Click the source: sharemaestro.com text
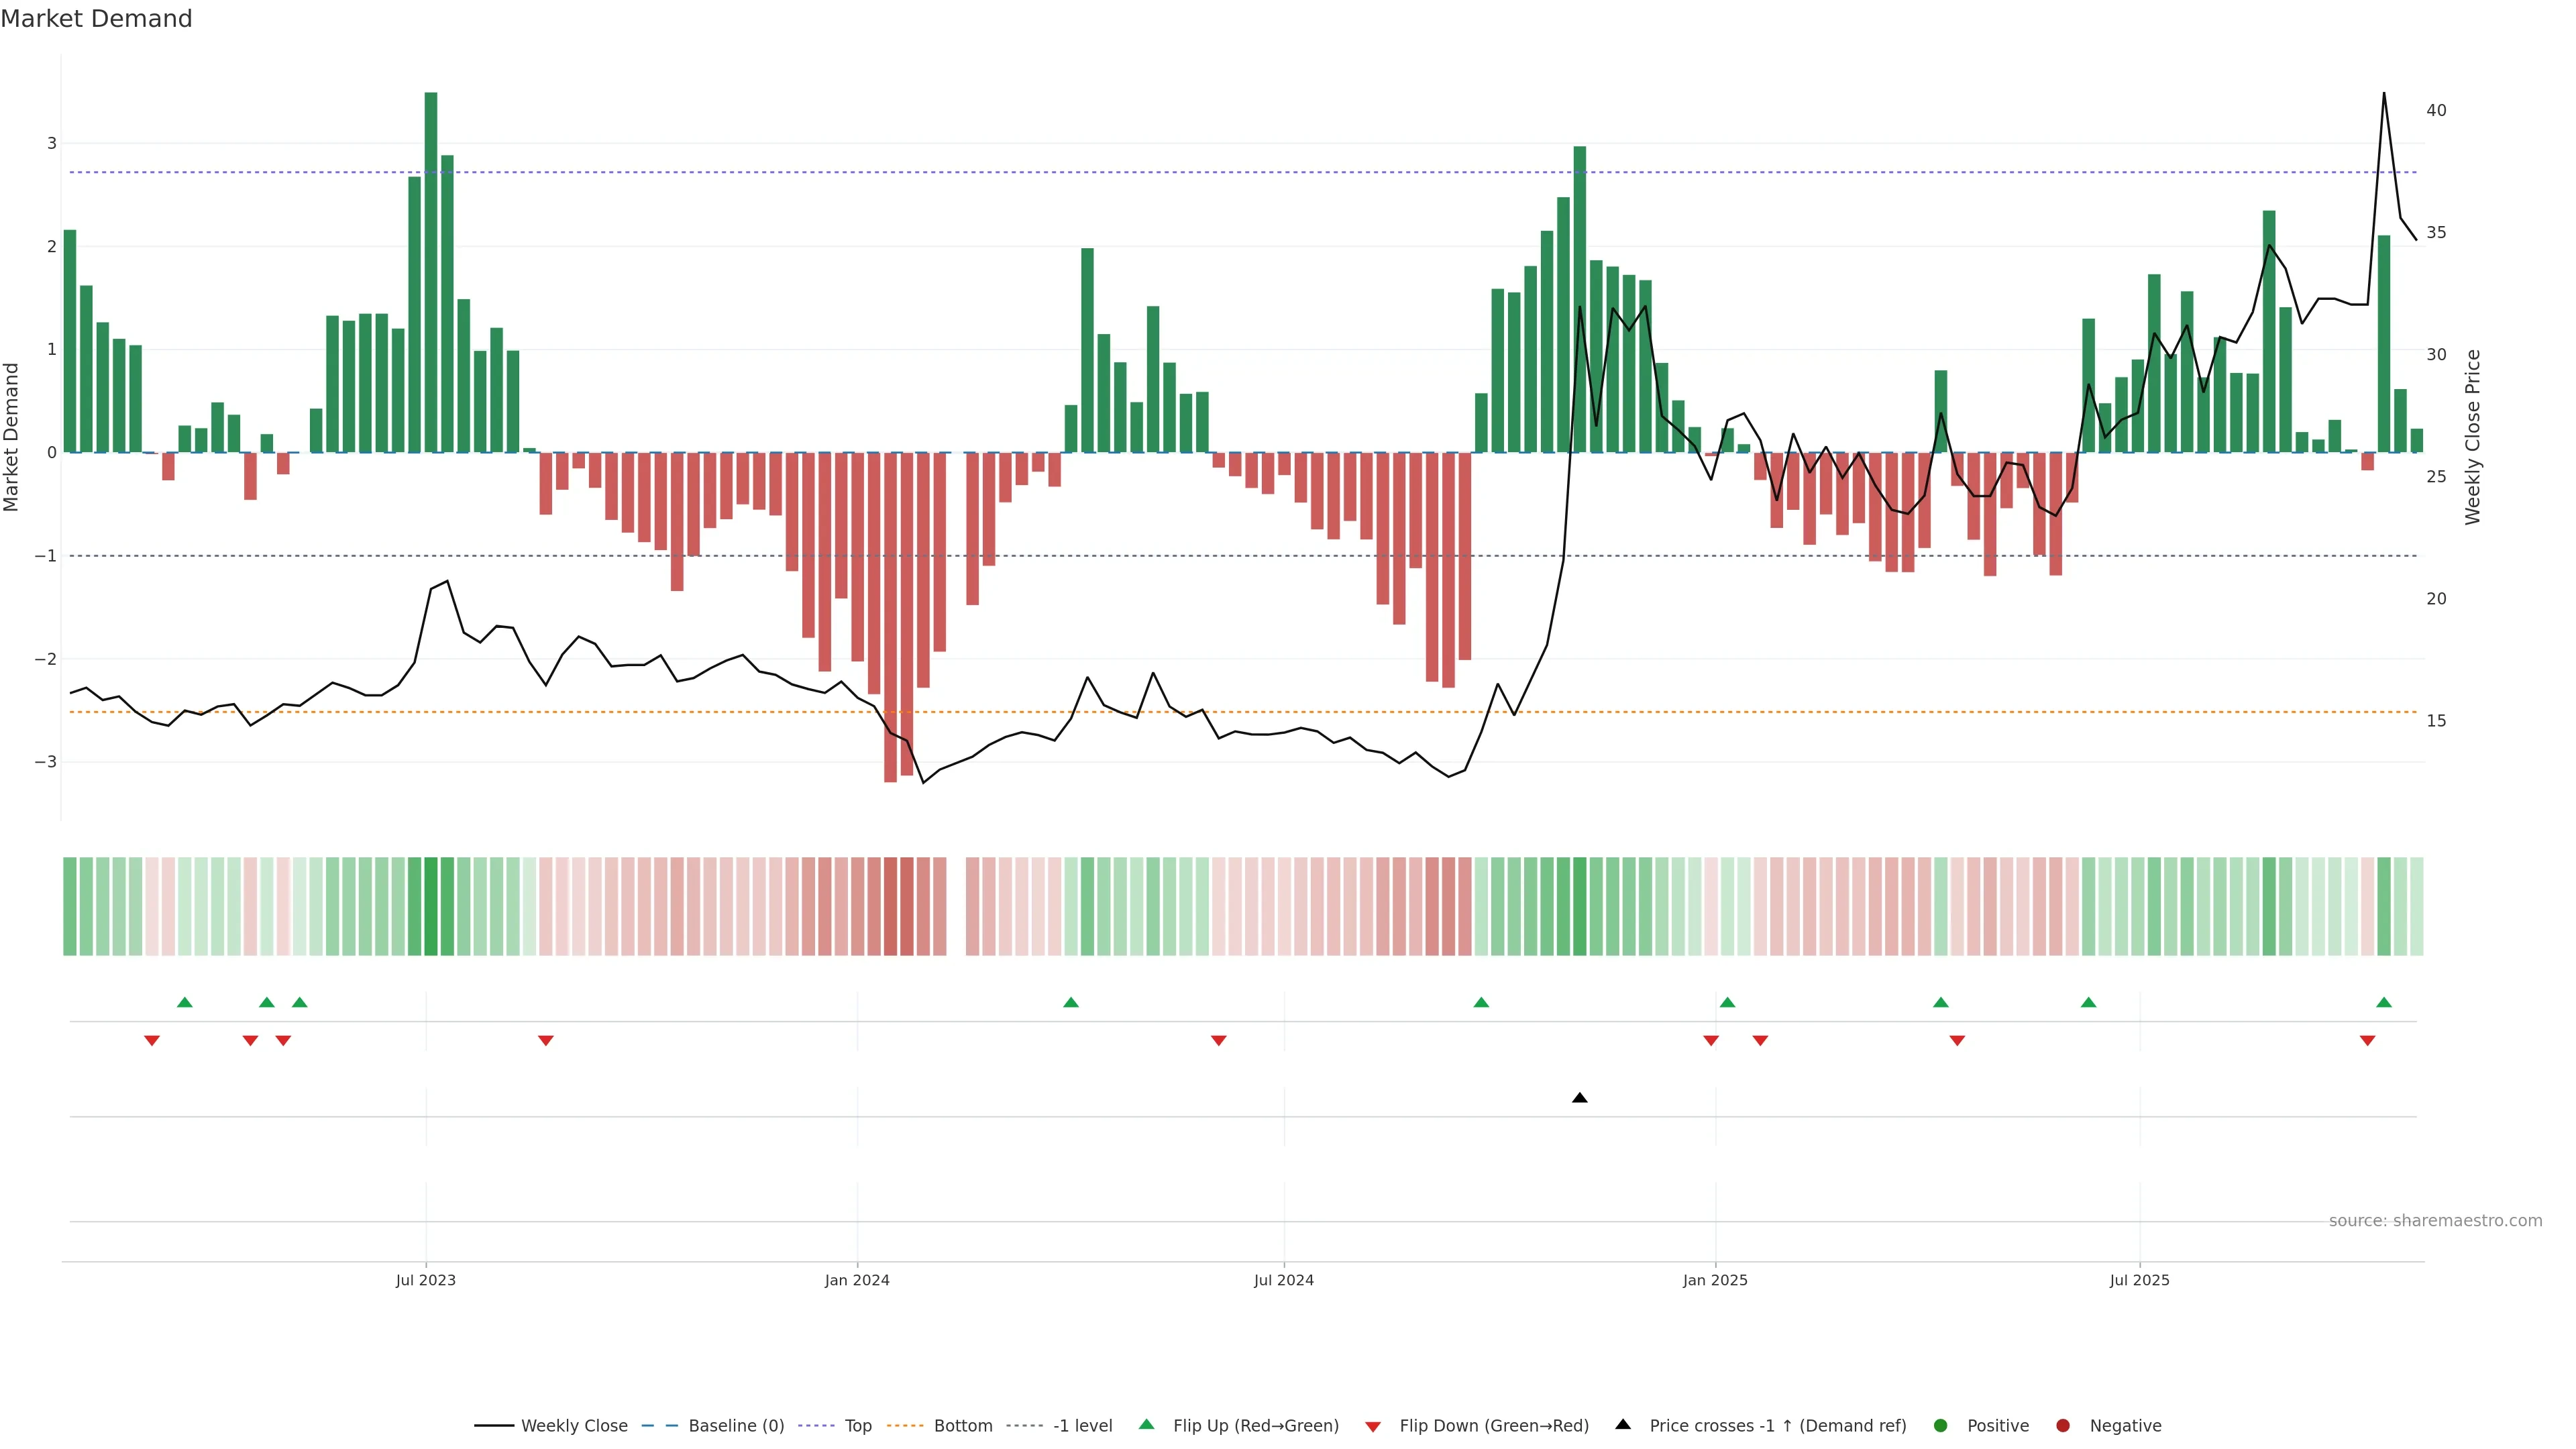This screenshot has height=1449, width=2576. (2435, 1220)
